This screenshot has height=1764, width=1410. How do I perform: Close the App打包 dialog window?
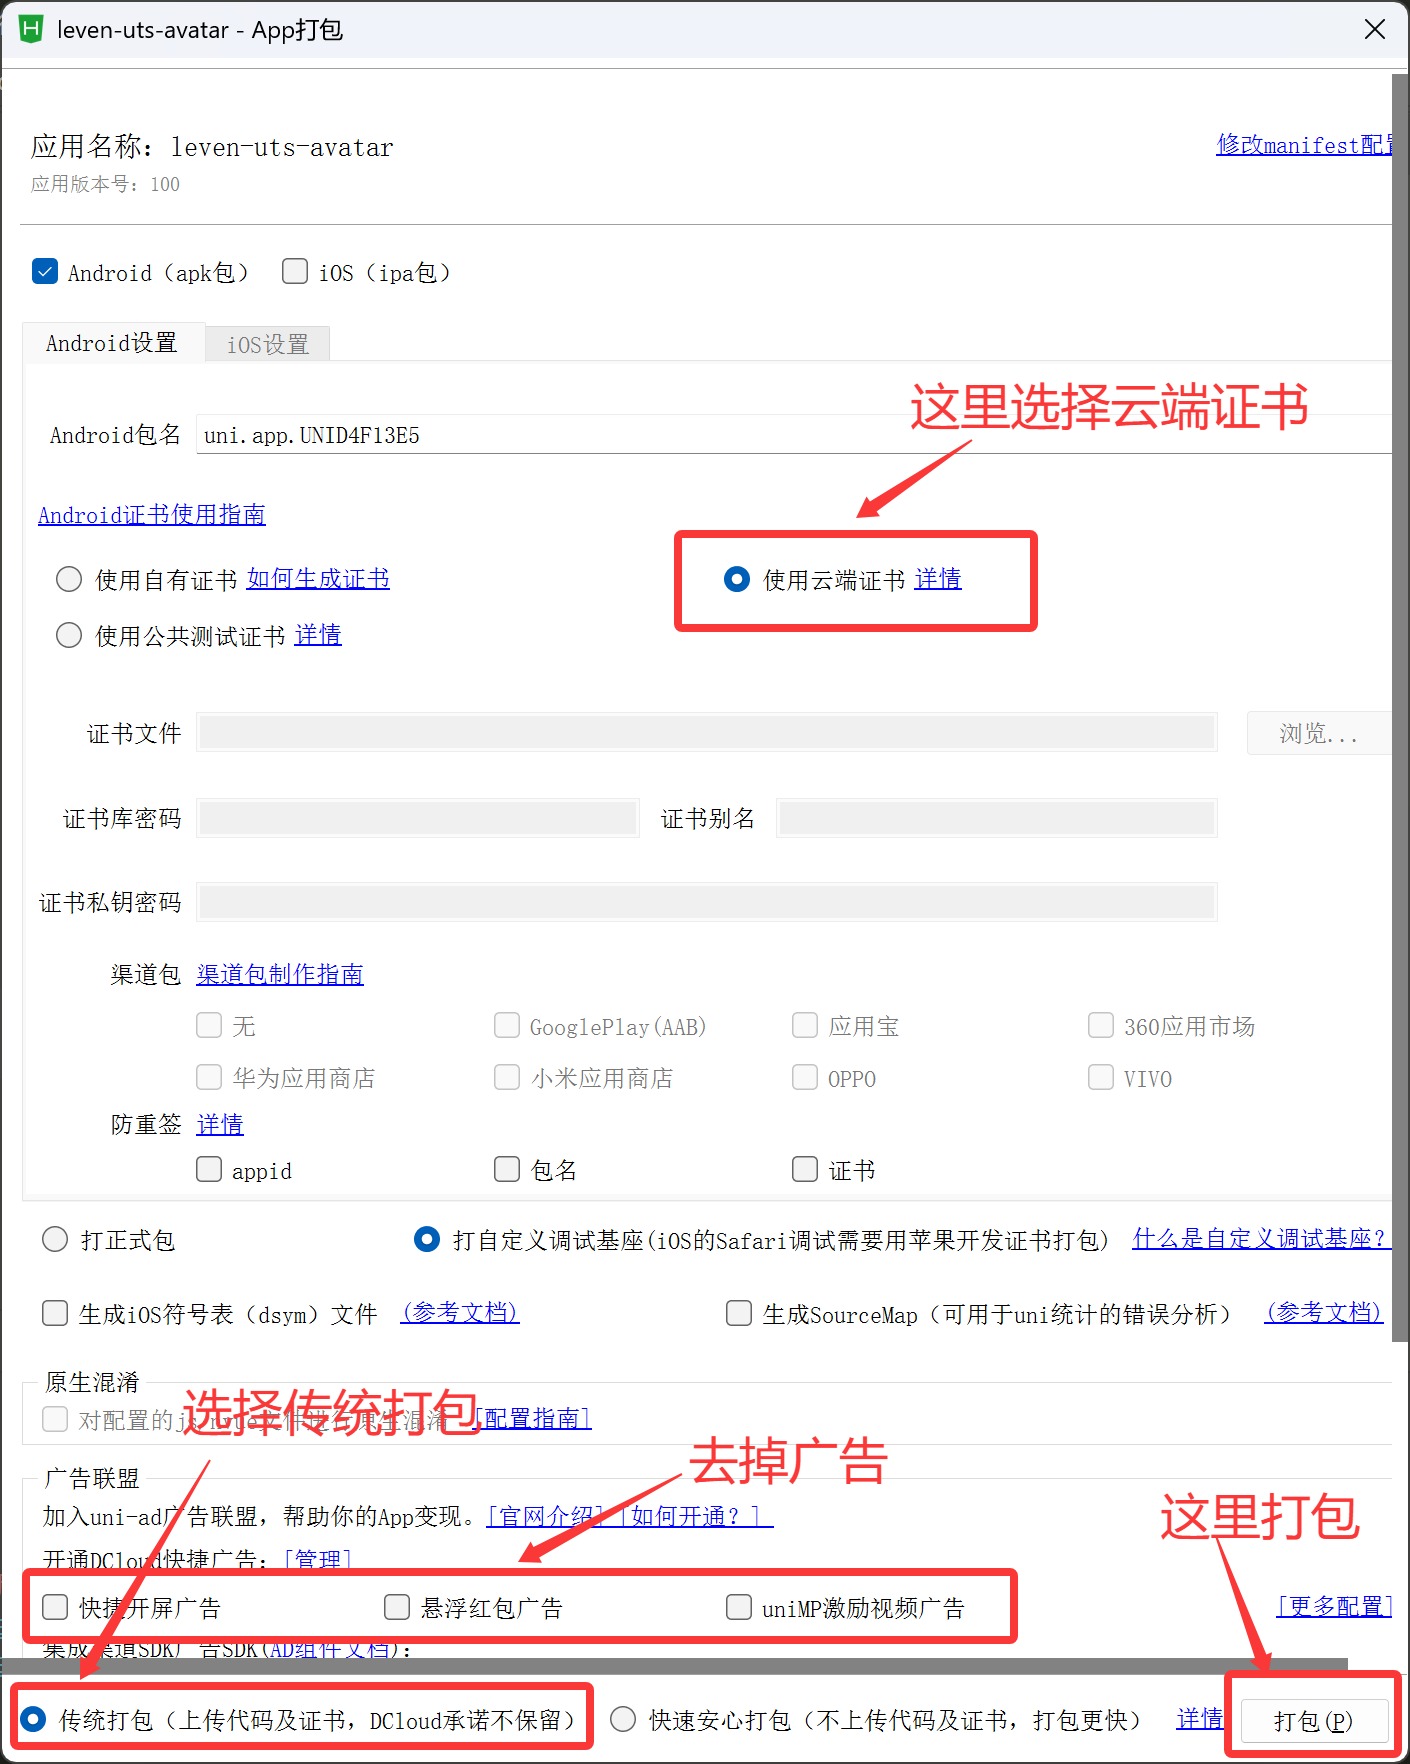(1375, 29)
